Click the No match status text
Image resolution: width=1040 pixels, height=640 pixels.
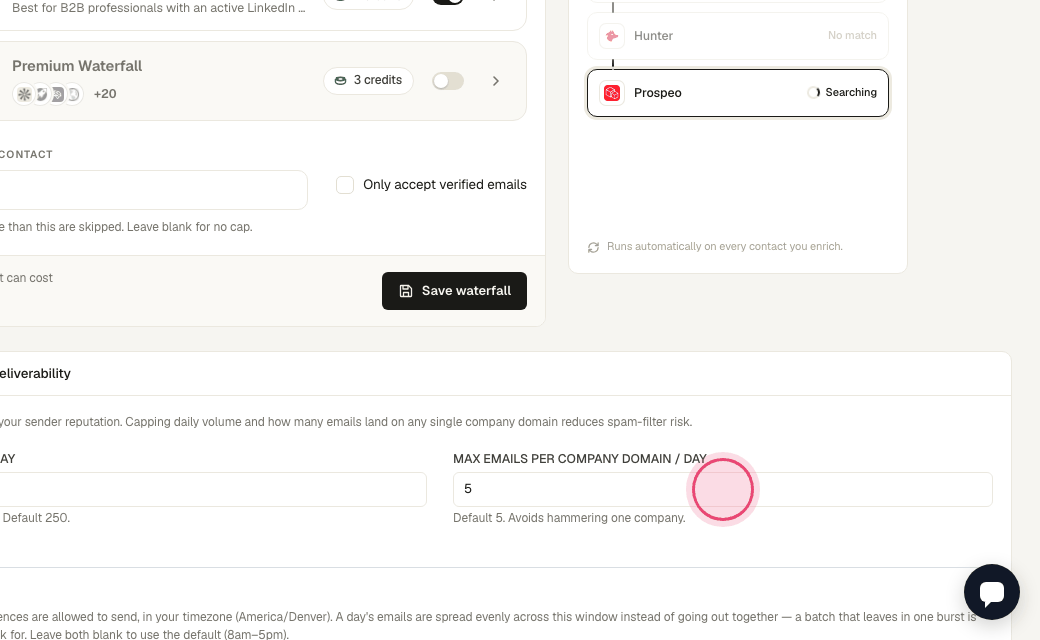coord(852,35)
